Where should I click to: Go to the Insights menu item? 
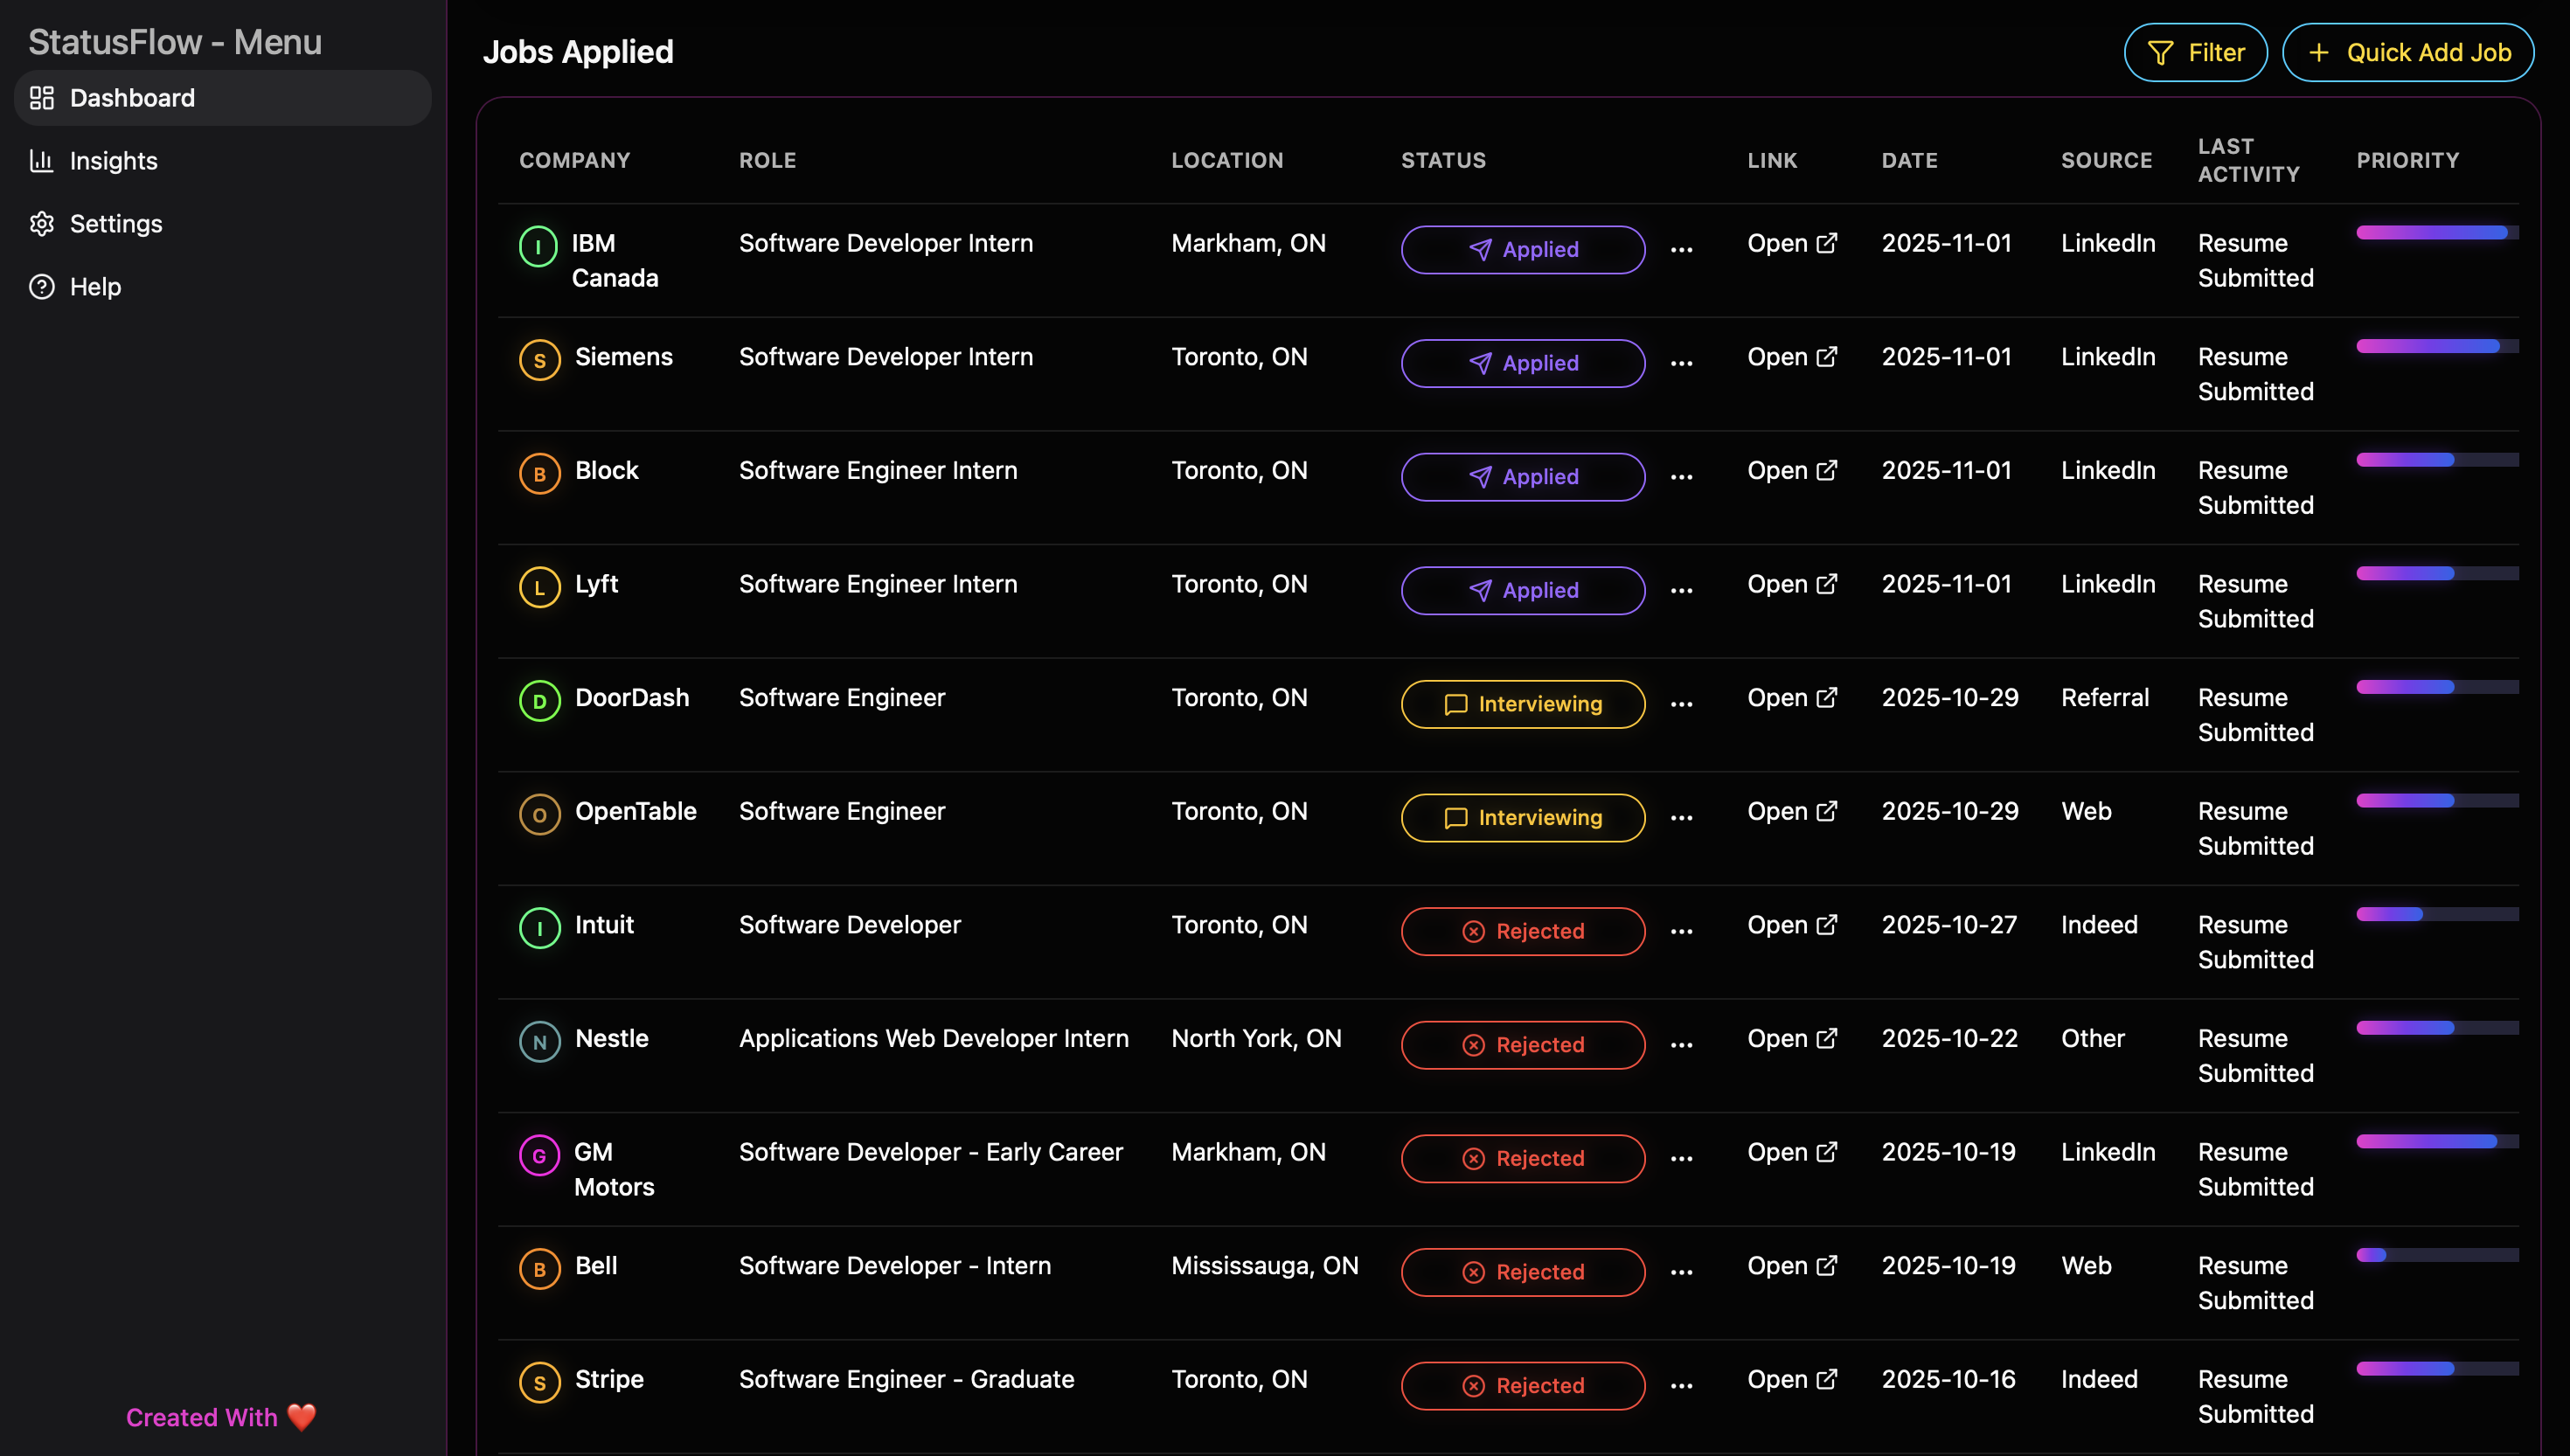point(113,161)
